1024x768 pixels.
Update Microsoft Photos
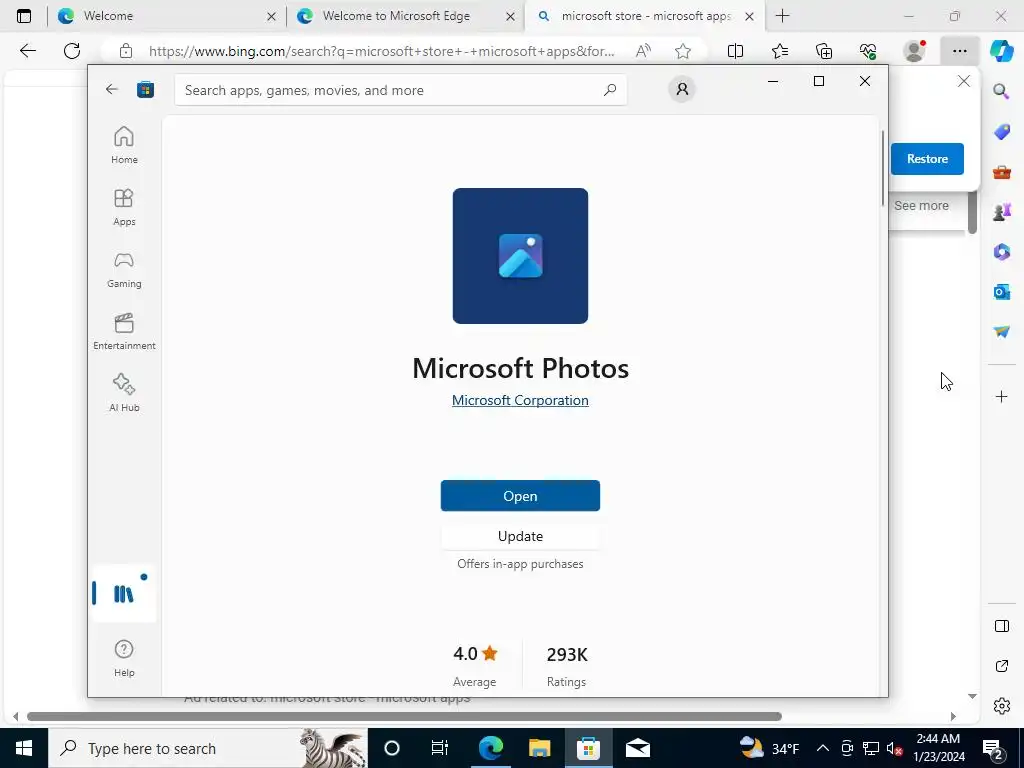pos(520,536)
